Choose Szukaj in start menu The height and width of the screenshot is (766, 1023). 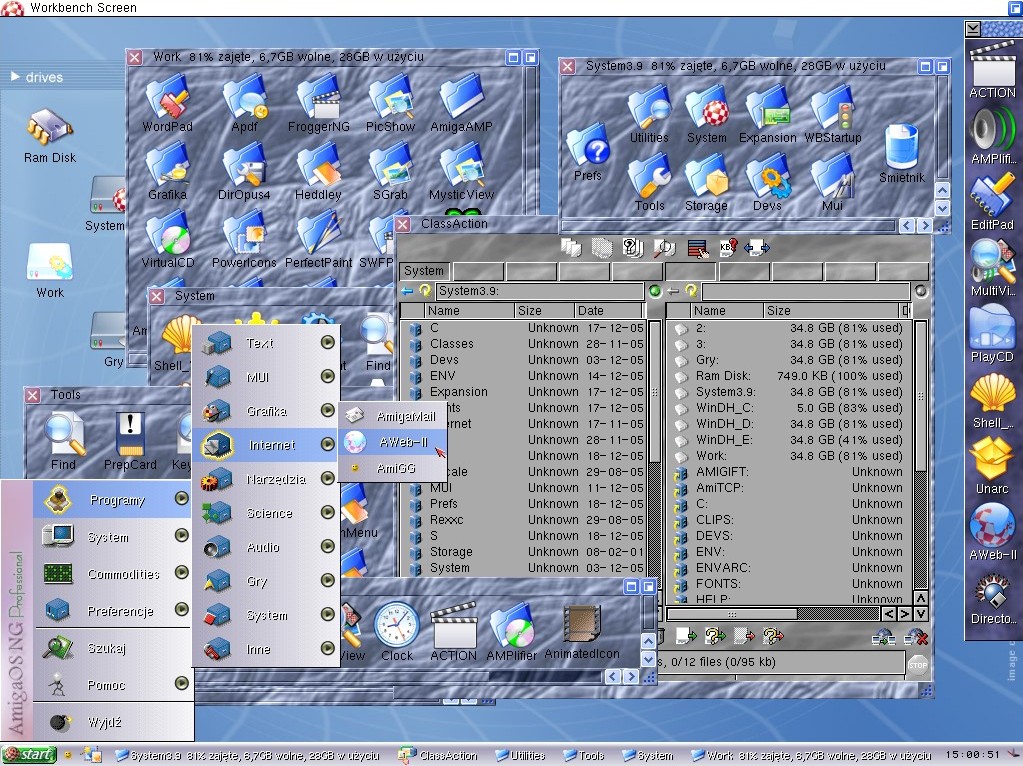tap(112, 648)
